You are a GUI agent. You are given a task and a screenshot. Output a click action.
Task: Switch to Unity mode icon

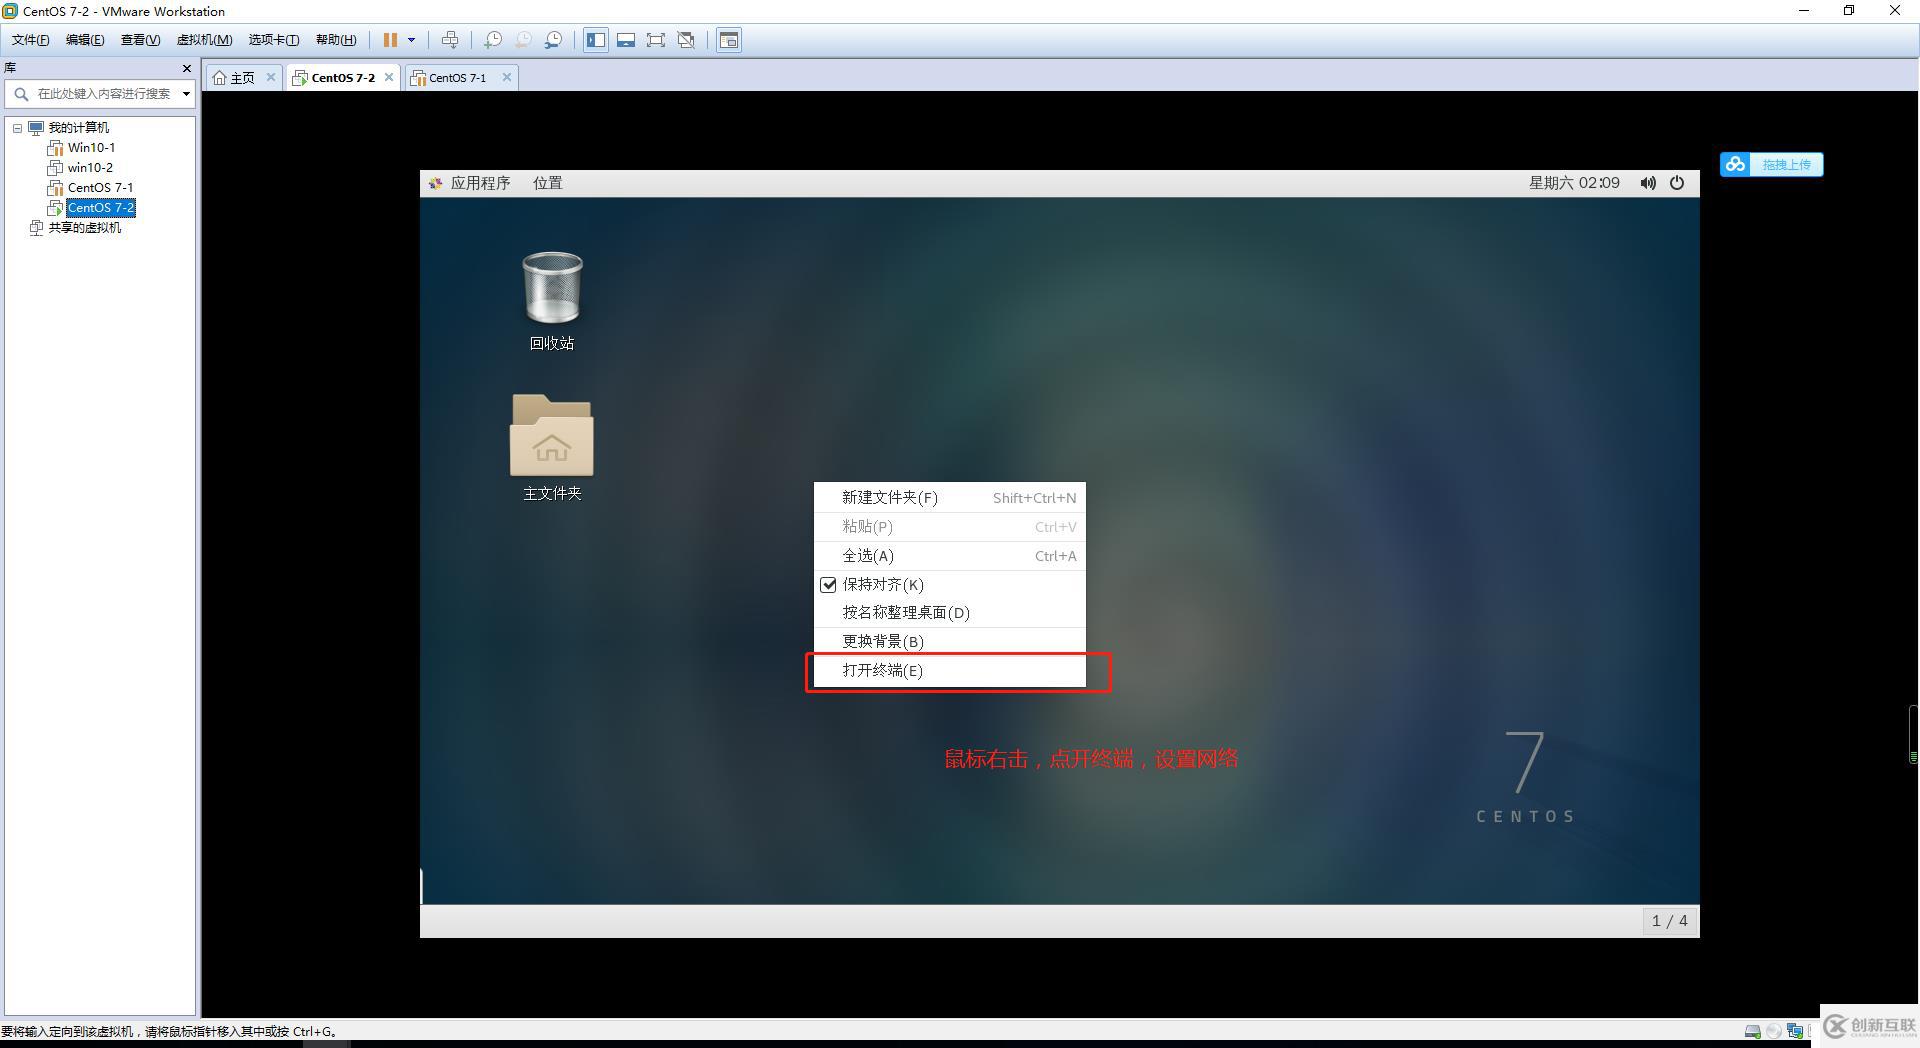[x=686, y=40]
